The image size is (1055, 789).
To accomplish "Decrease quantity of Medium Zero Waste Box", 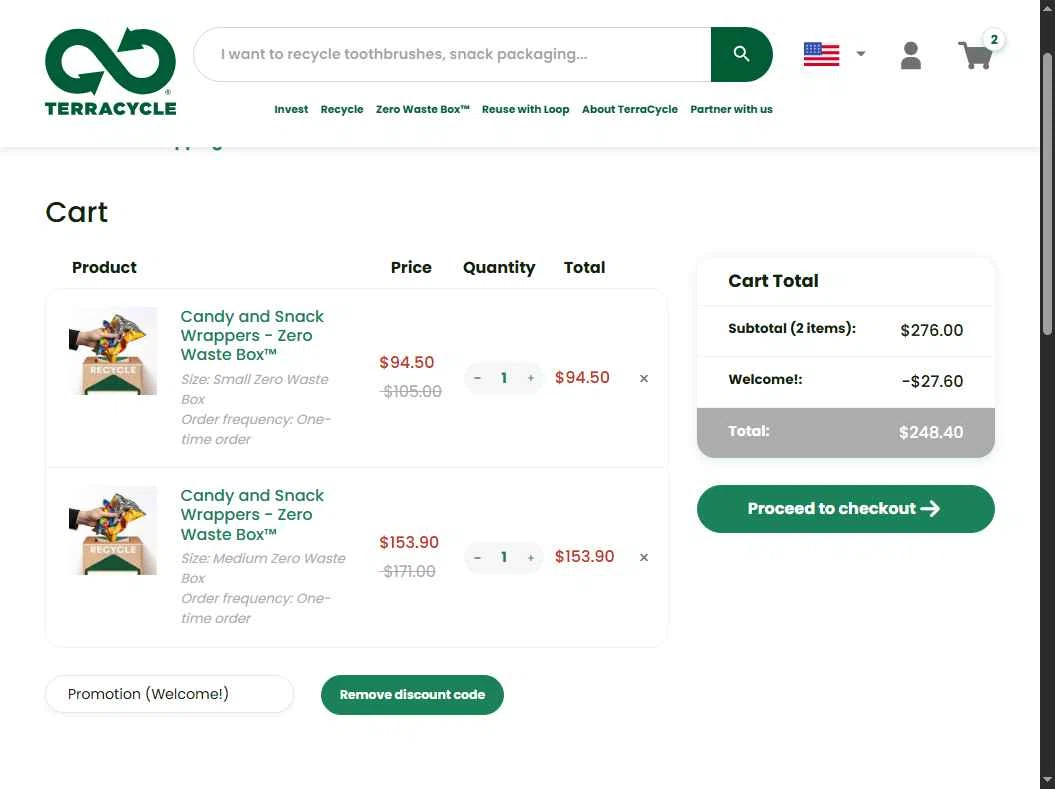I will coord(477,558).
